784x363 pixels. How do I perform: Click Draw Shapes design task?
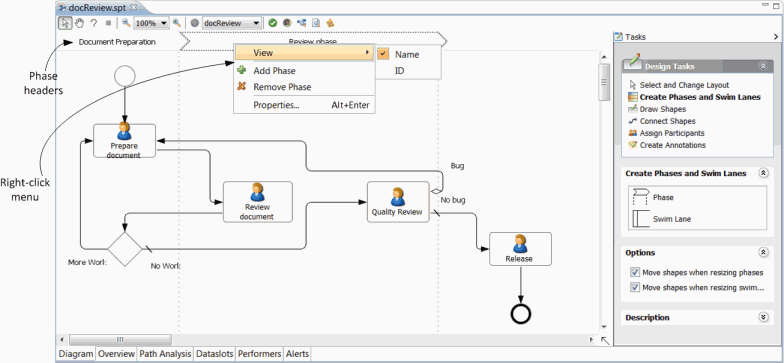click(x=662, y=109)
